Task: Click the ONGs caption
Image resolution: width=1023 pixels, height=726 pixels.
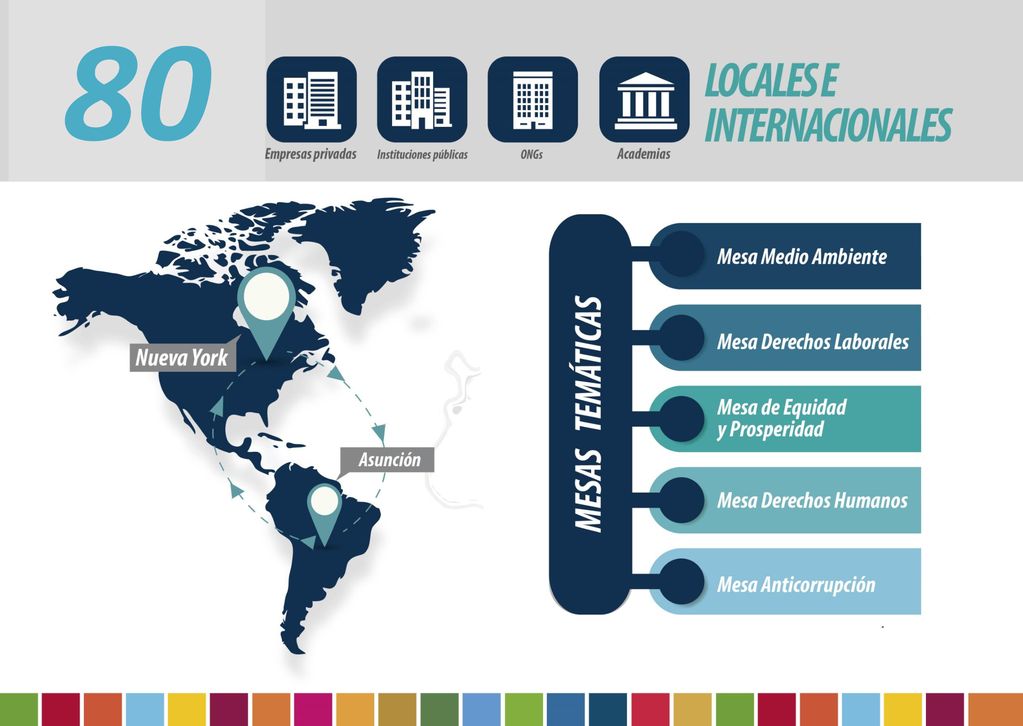Action: (532, 155)
